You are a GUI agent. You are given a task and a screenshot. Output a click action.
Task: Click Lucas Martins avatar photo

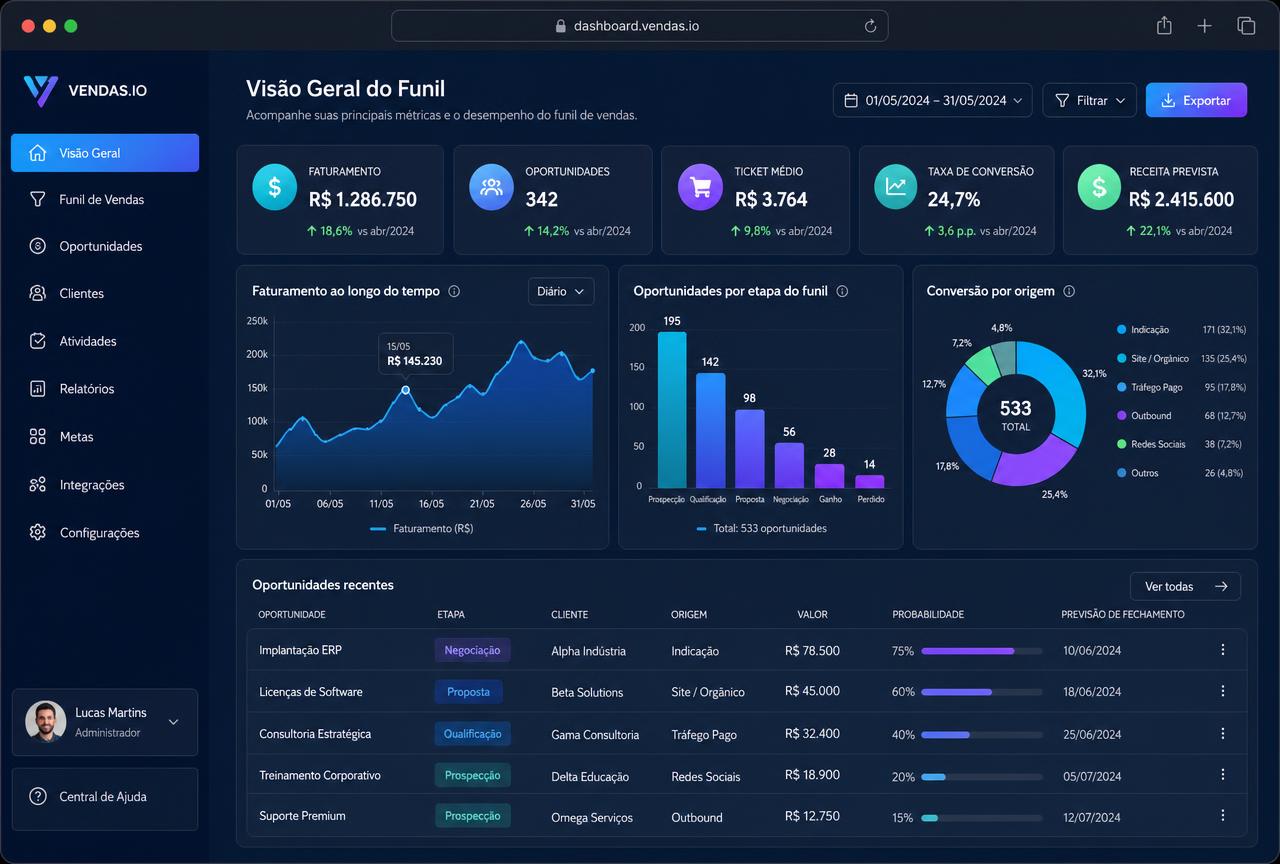[45, 721]
